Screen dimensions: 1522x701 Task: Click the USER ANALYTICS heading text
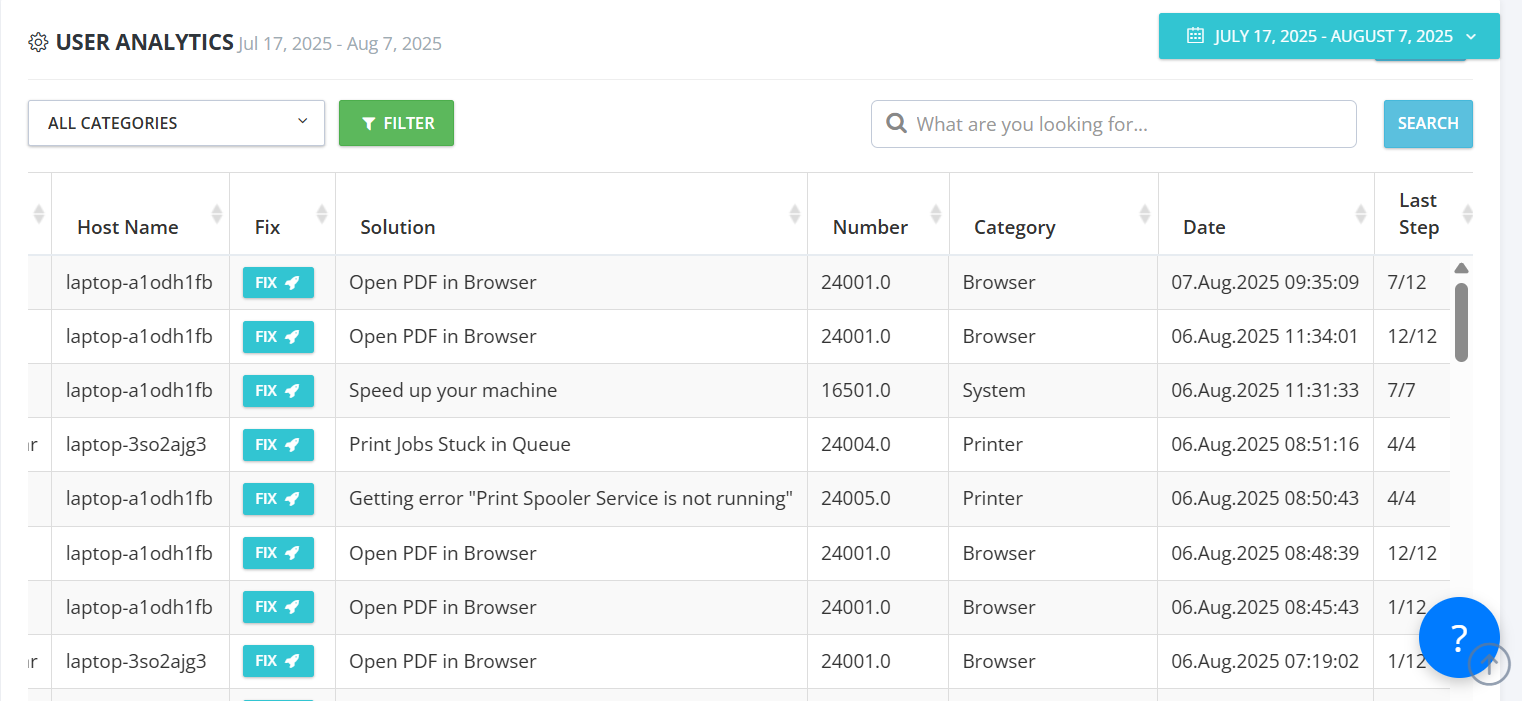[x=145, y=42]
